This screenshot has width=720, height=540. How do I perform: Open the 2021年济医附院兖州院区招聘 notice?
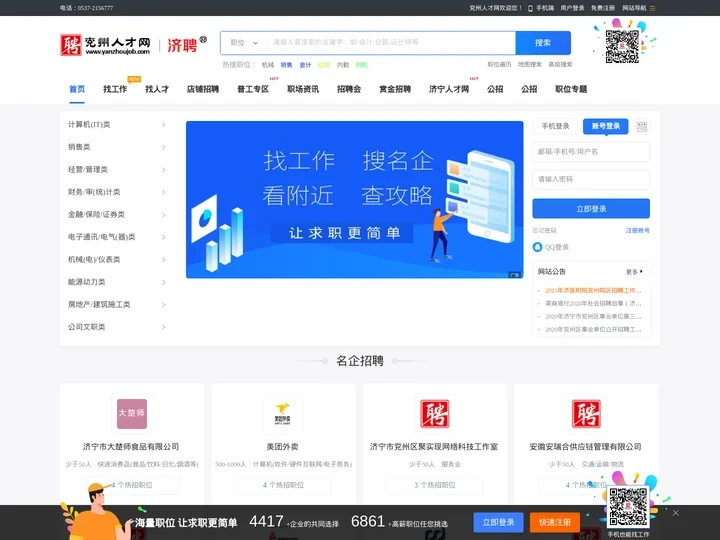click(593, 291)
